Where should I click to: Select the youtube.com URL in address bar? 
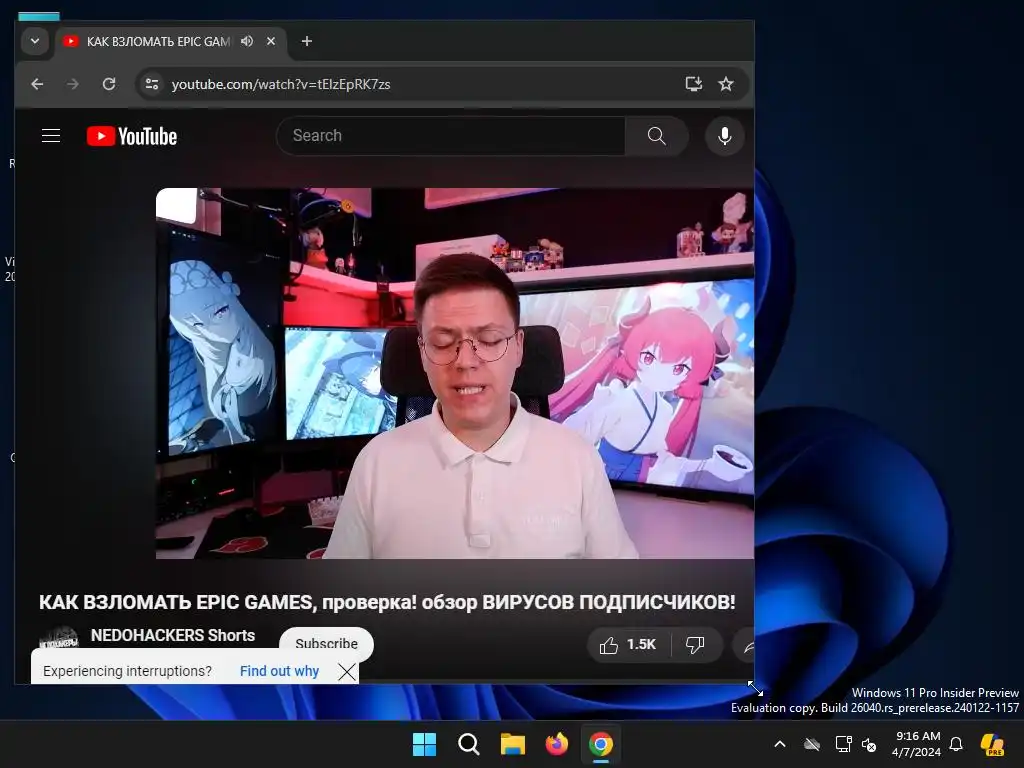pyautogui.click(x=281, y=84)
